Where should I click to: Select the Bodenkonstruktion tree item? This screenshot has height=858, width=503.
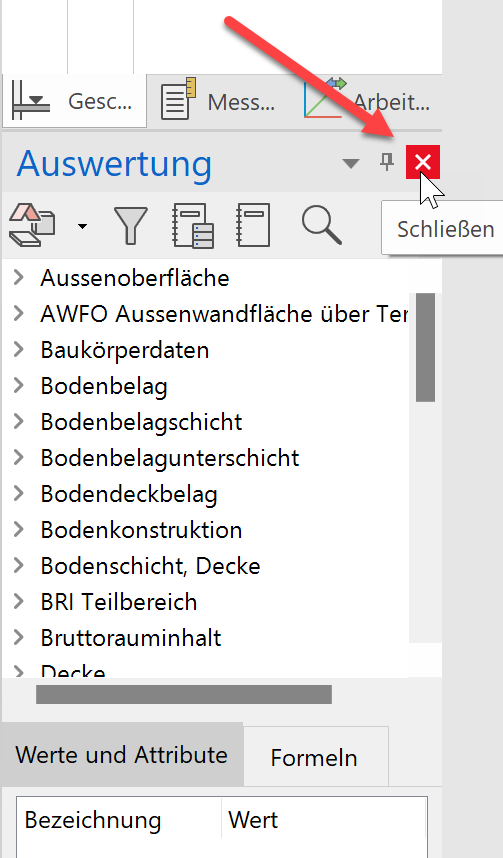pyautogui.click(x=141, y=530)
